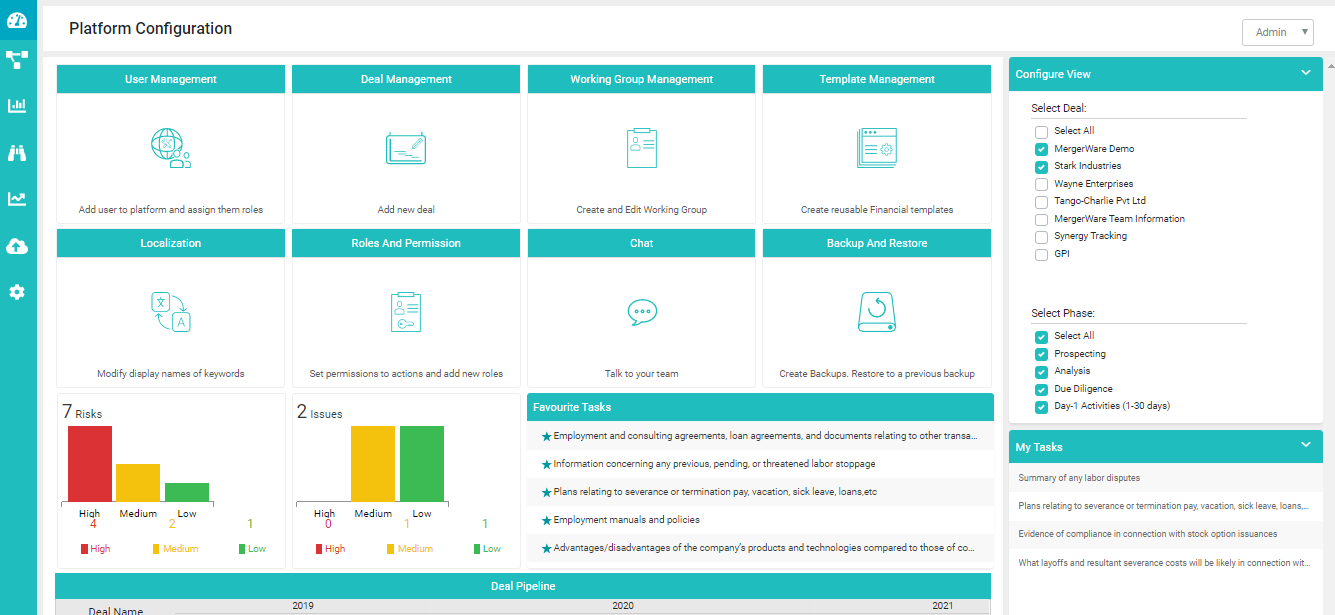Open the settings gear in the sidebar
The height and width of the screenshot is (615, 1335).
click(18, 291)
